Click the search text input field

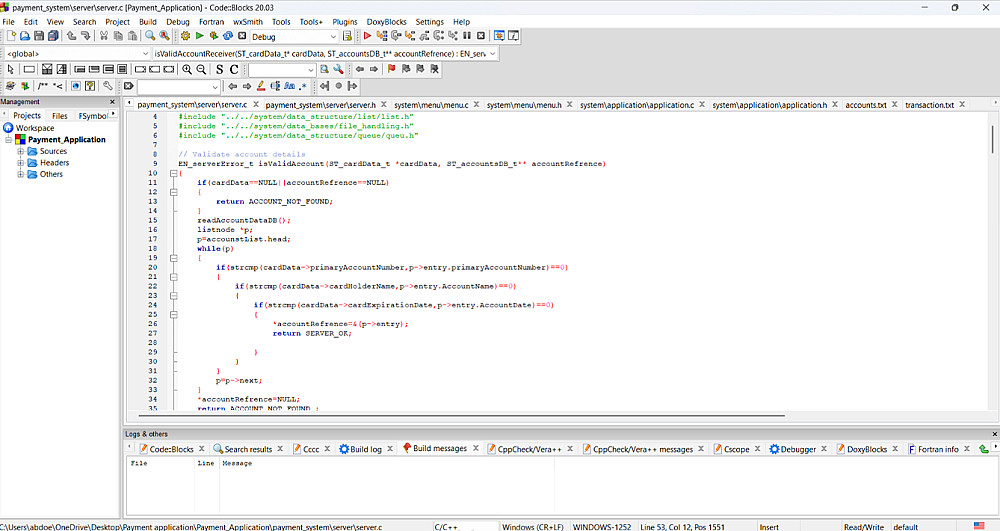tap(277, 70)
